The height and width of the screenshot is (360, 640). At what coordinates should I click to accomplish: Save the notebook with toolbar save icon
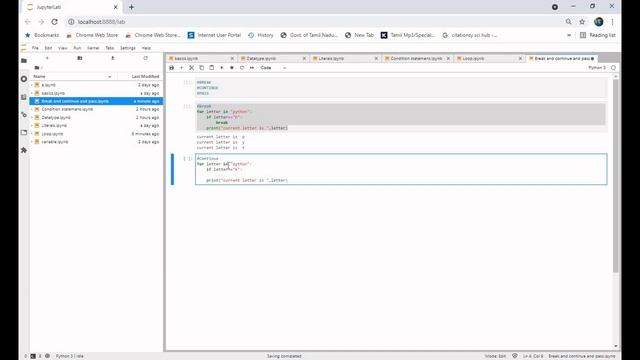(171, 68)
